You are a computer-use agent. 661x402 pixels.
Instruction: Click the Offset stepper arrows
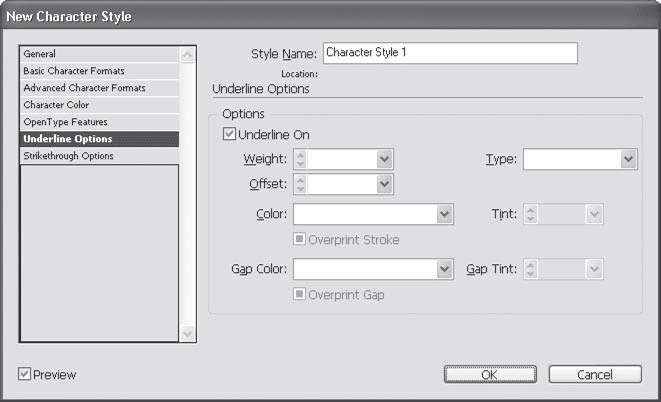pyautogui.click(x=299, y=184)
